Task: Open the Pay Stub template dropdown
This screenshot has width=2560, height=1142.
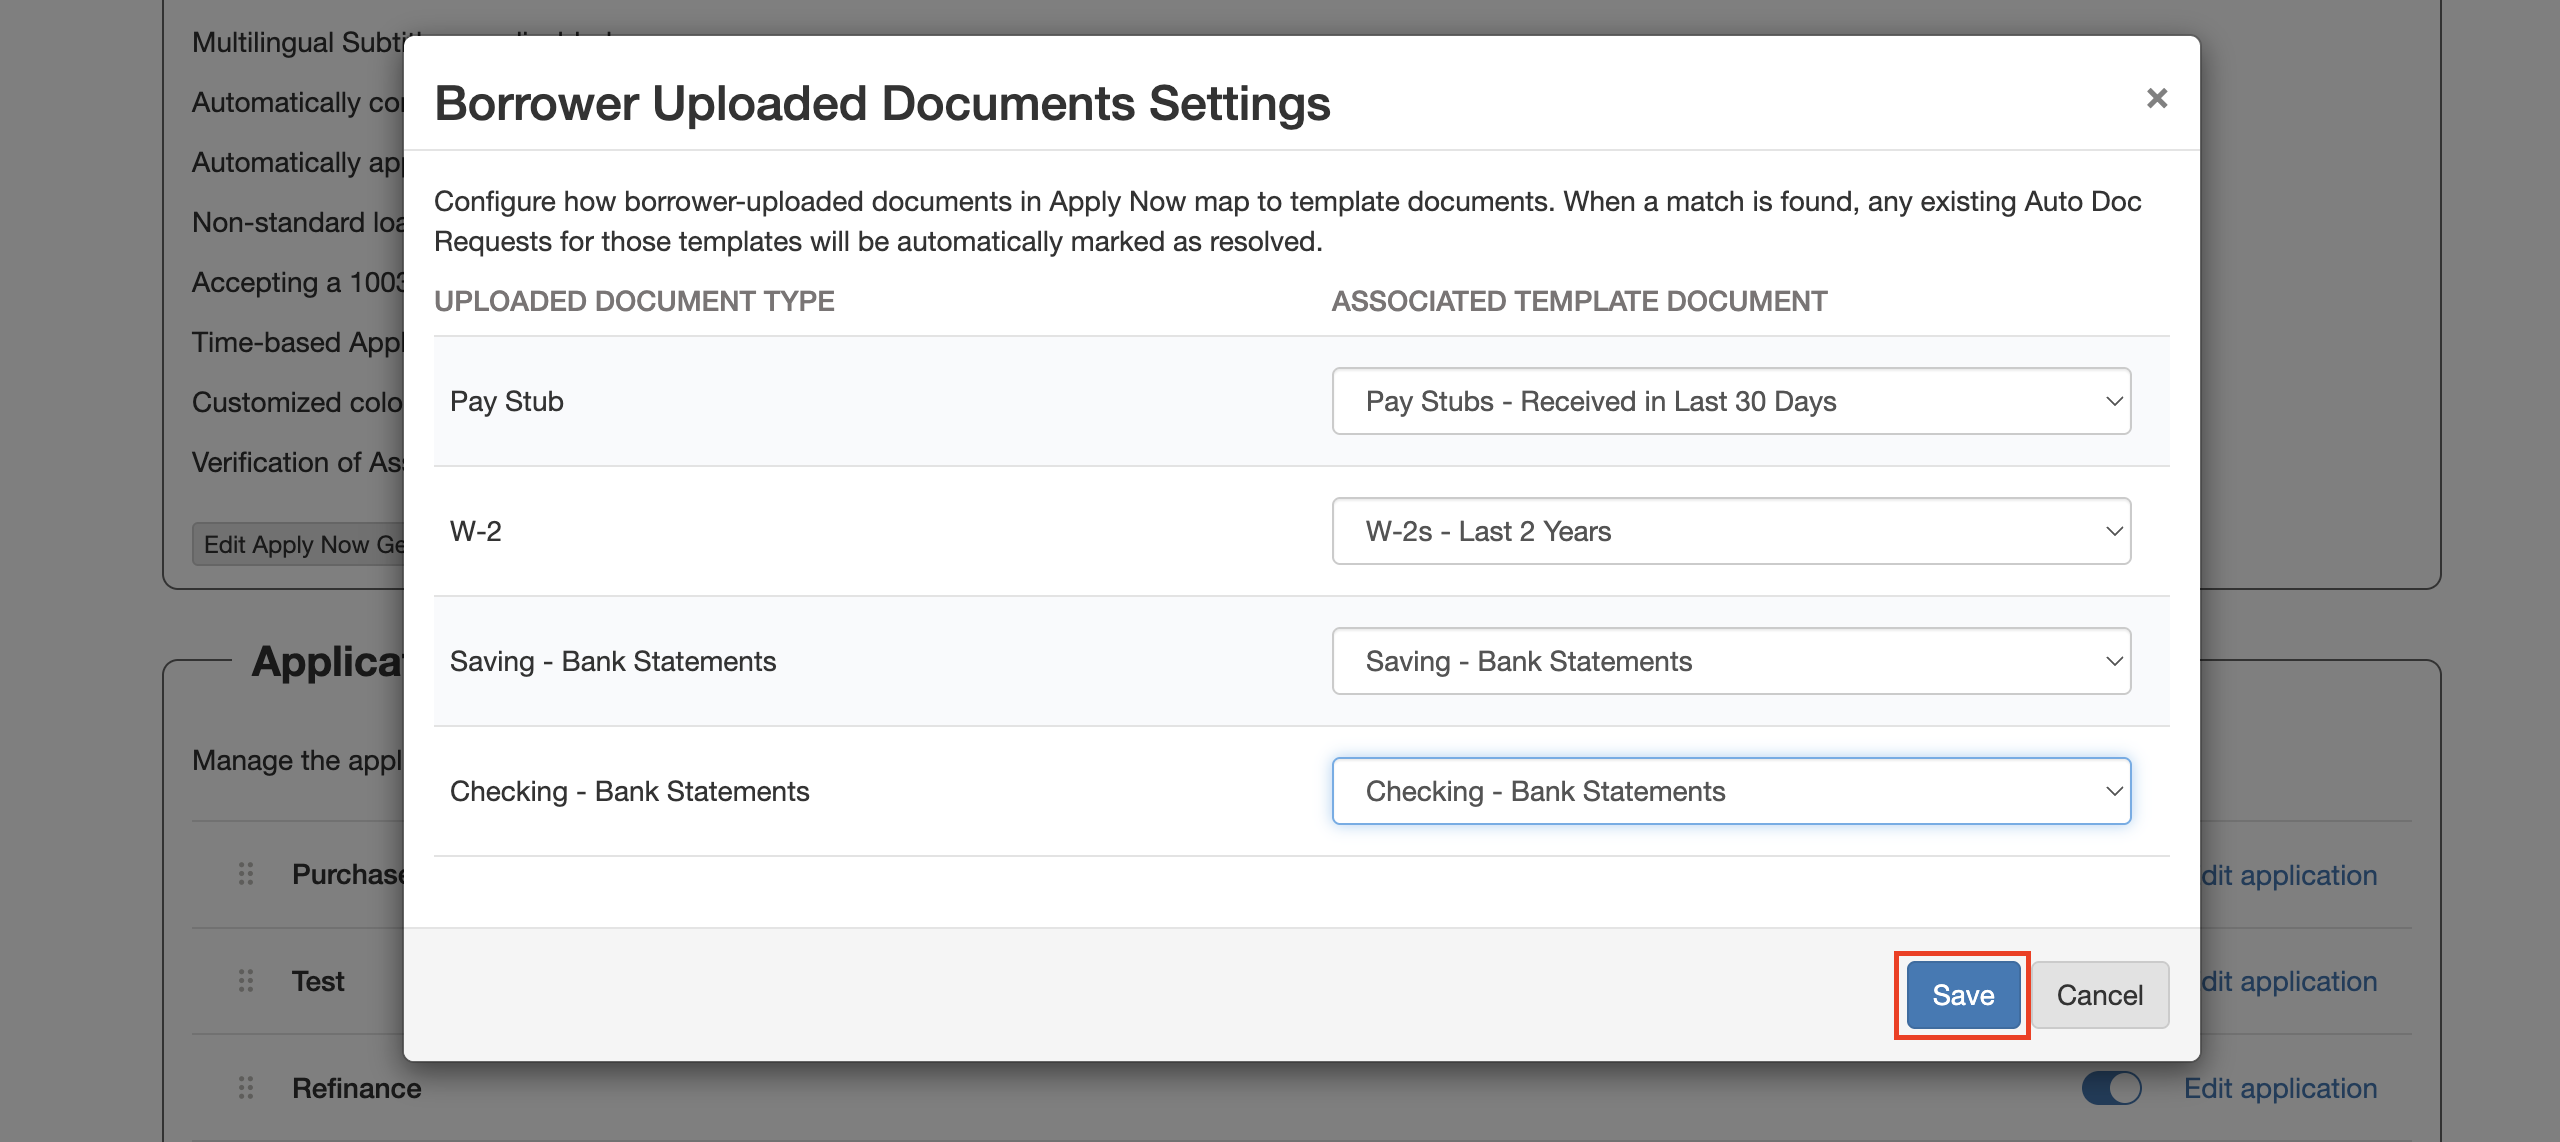Action: tap(1730, 401)
